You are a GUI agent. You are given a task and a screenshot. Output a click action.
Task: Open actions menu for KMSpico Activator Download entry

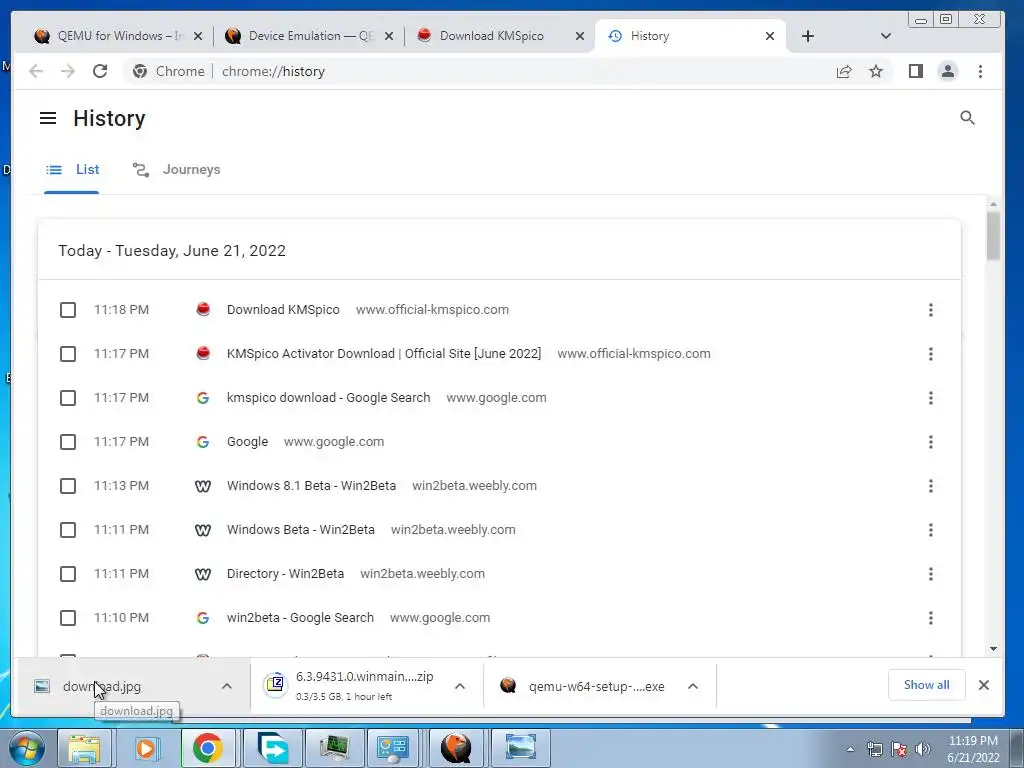click(931, 354)
